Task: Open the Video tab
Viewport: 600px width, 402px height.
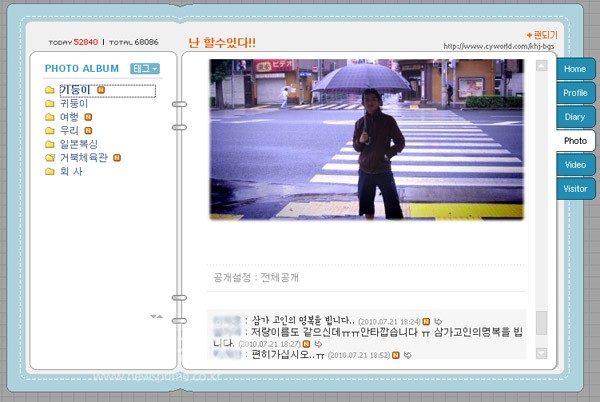Action: 575,164
